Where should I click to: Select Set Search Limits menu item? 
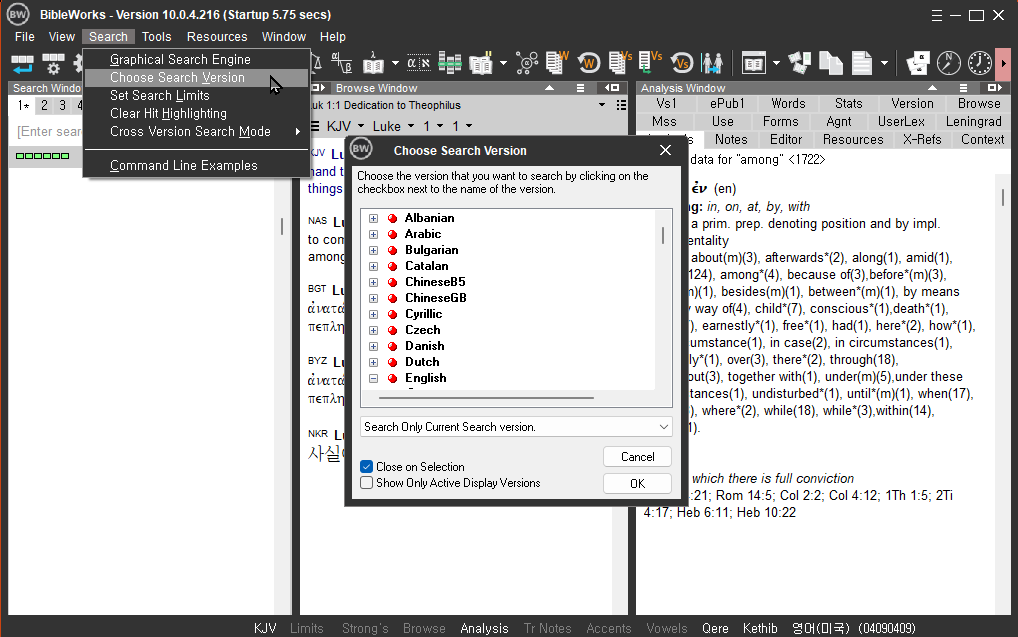point(196,95)
